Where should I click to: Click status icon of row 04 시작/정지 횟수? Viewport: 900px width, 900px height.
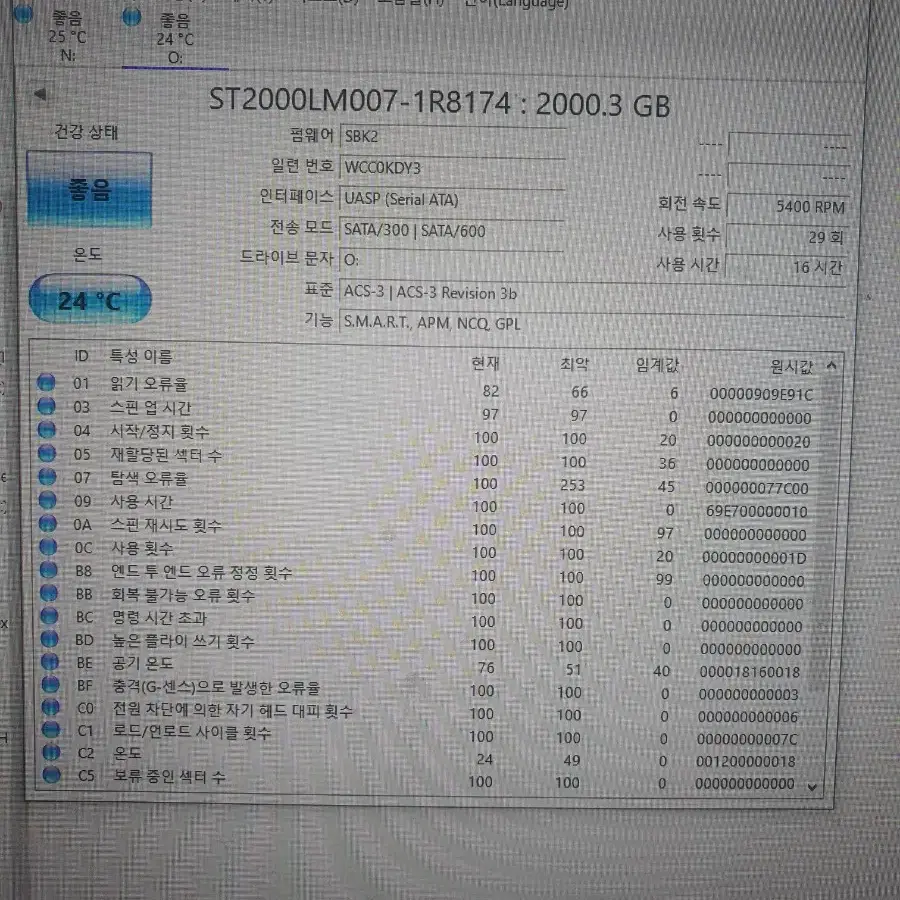[x=46, y=429]
